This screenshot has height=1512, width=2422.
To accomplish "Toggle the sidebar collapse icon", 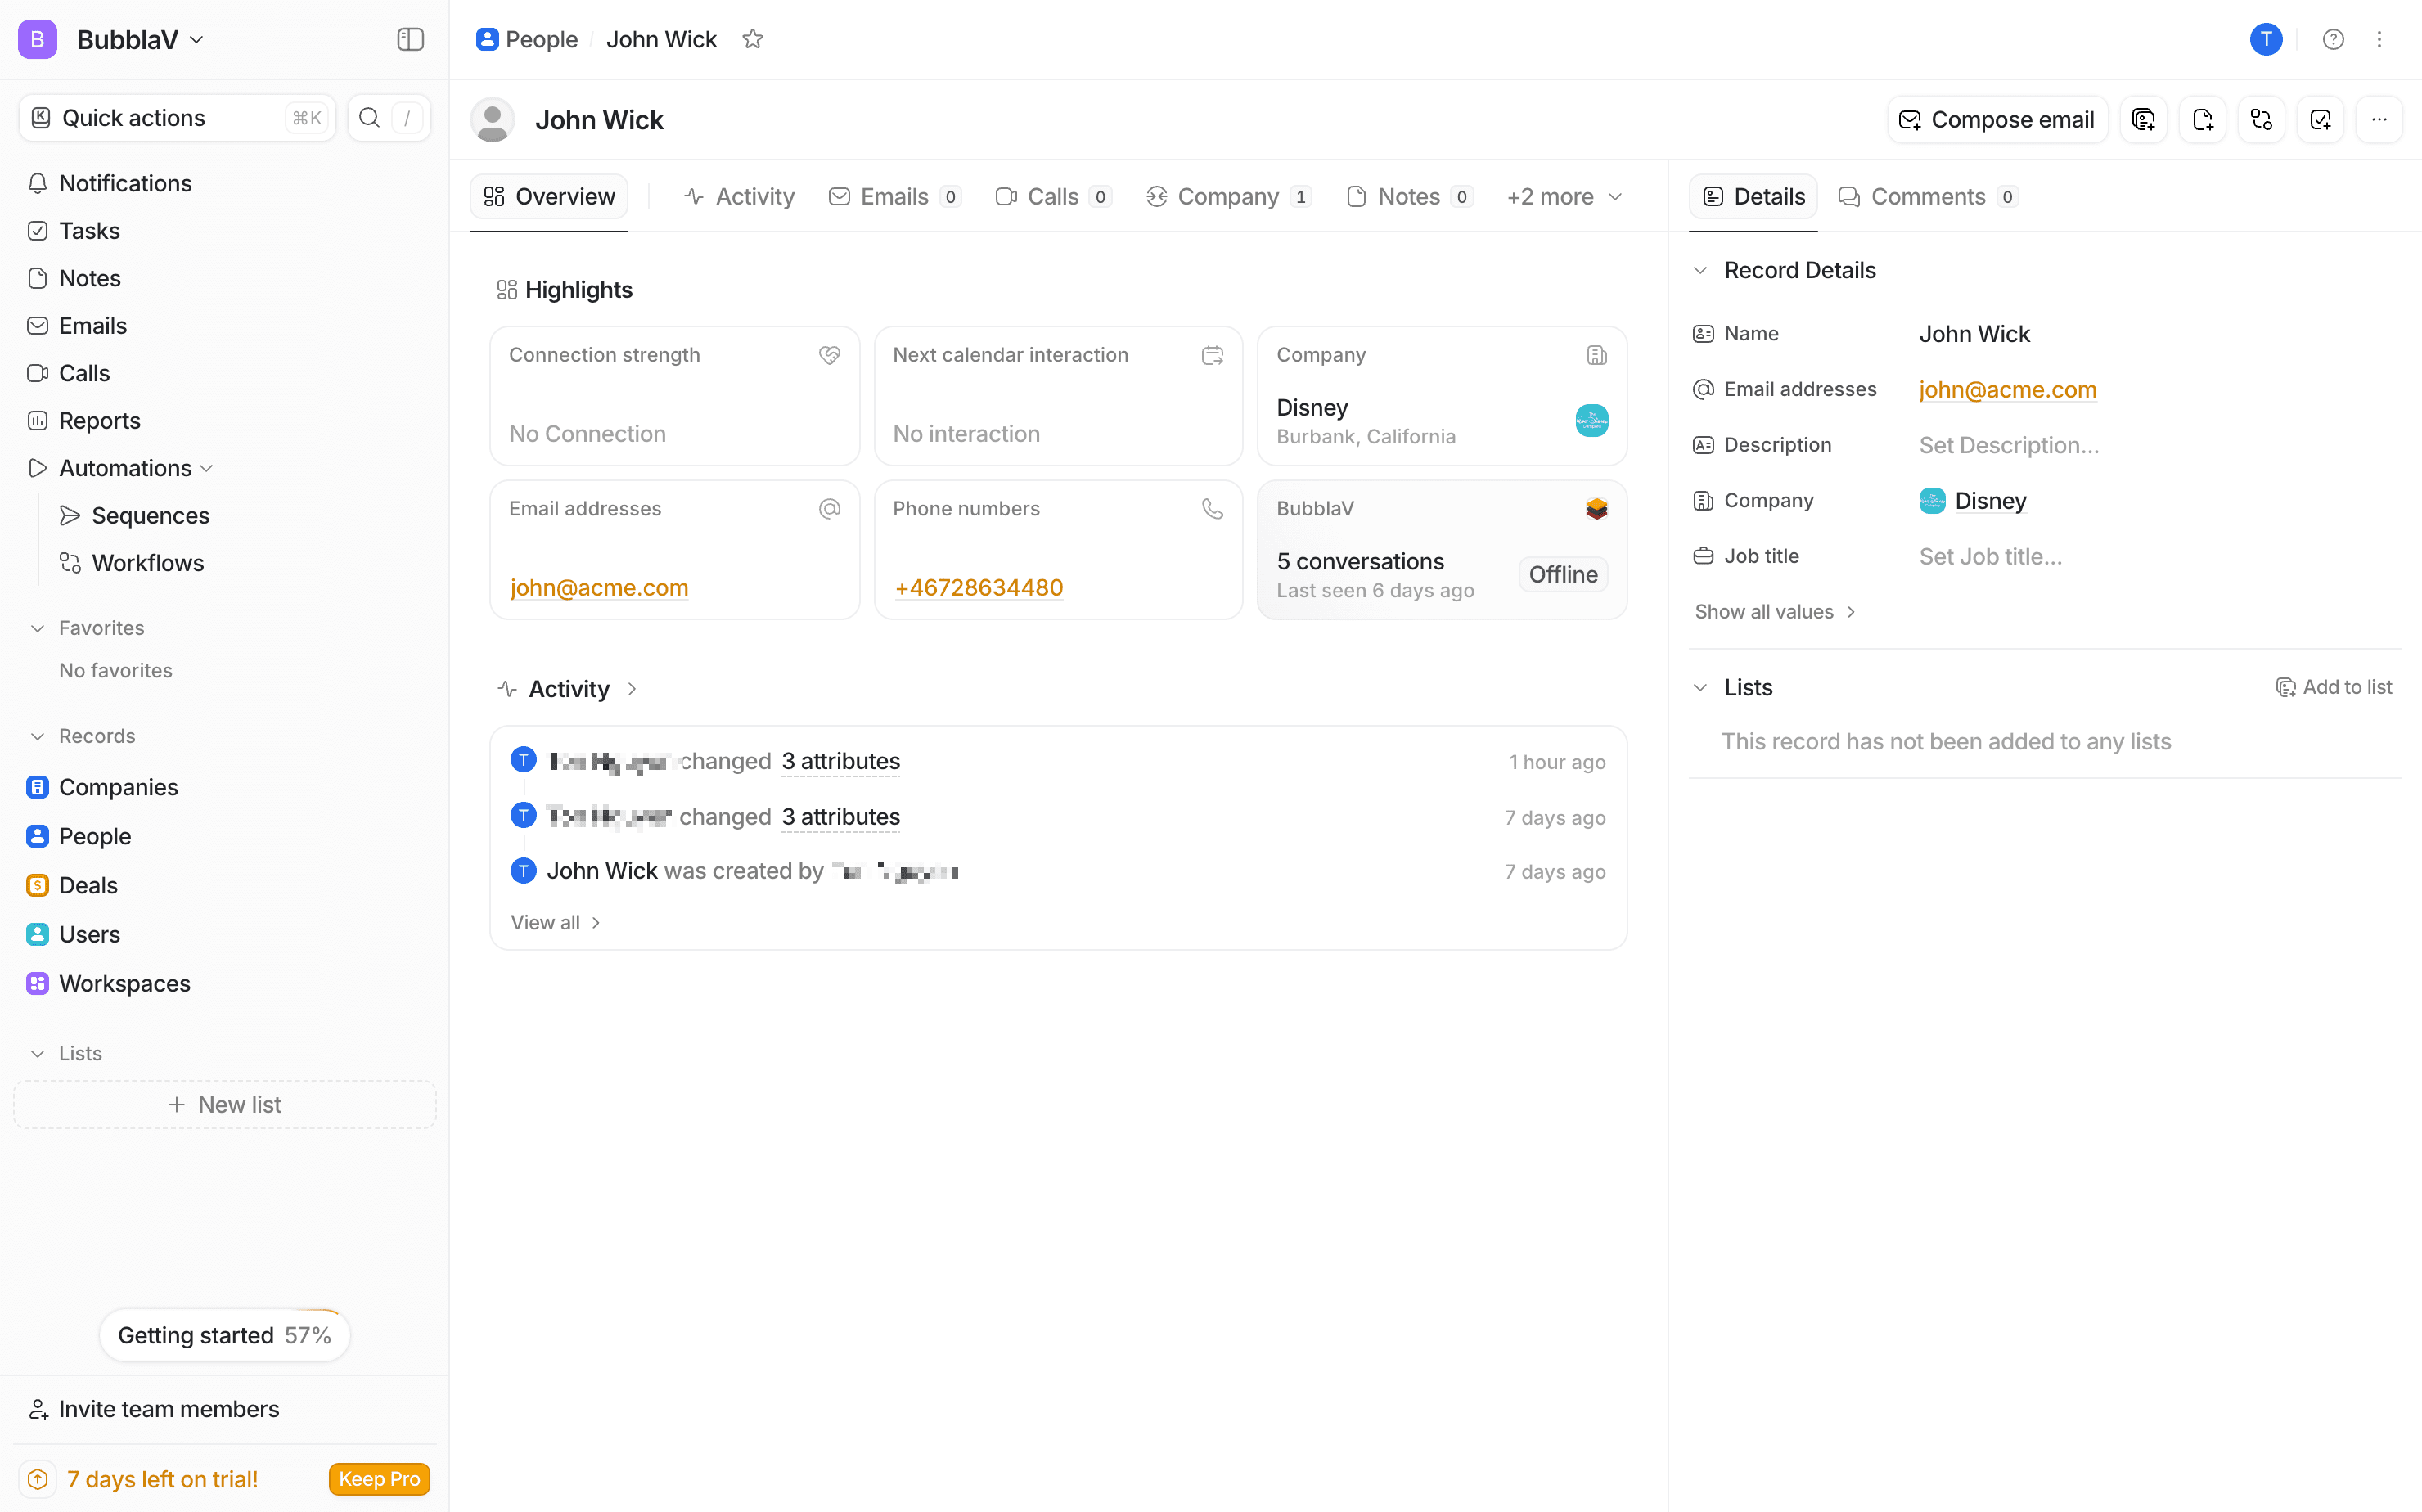I will (410, 39).
